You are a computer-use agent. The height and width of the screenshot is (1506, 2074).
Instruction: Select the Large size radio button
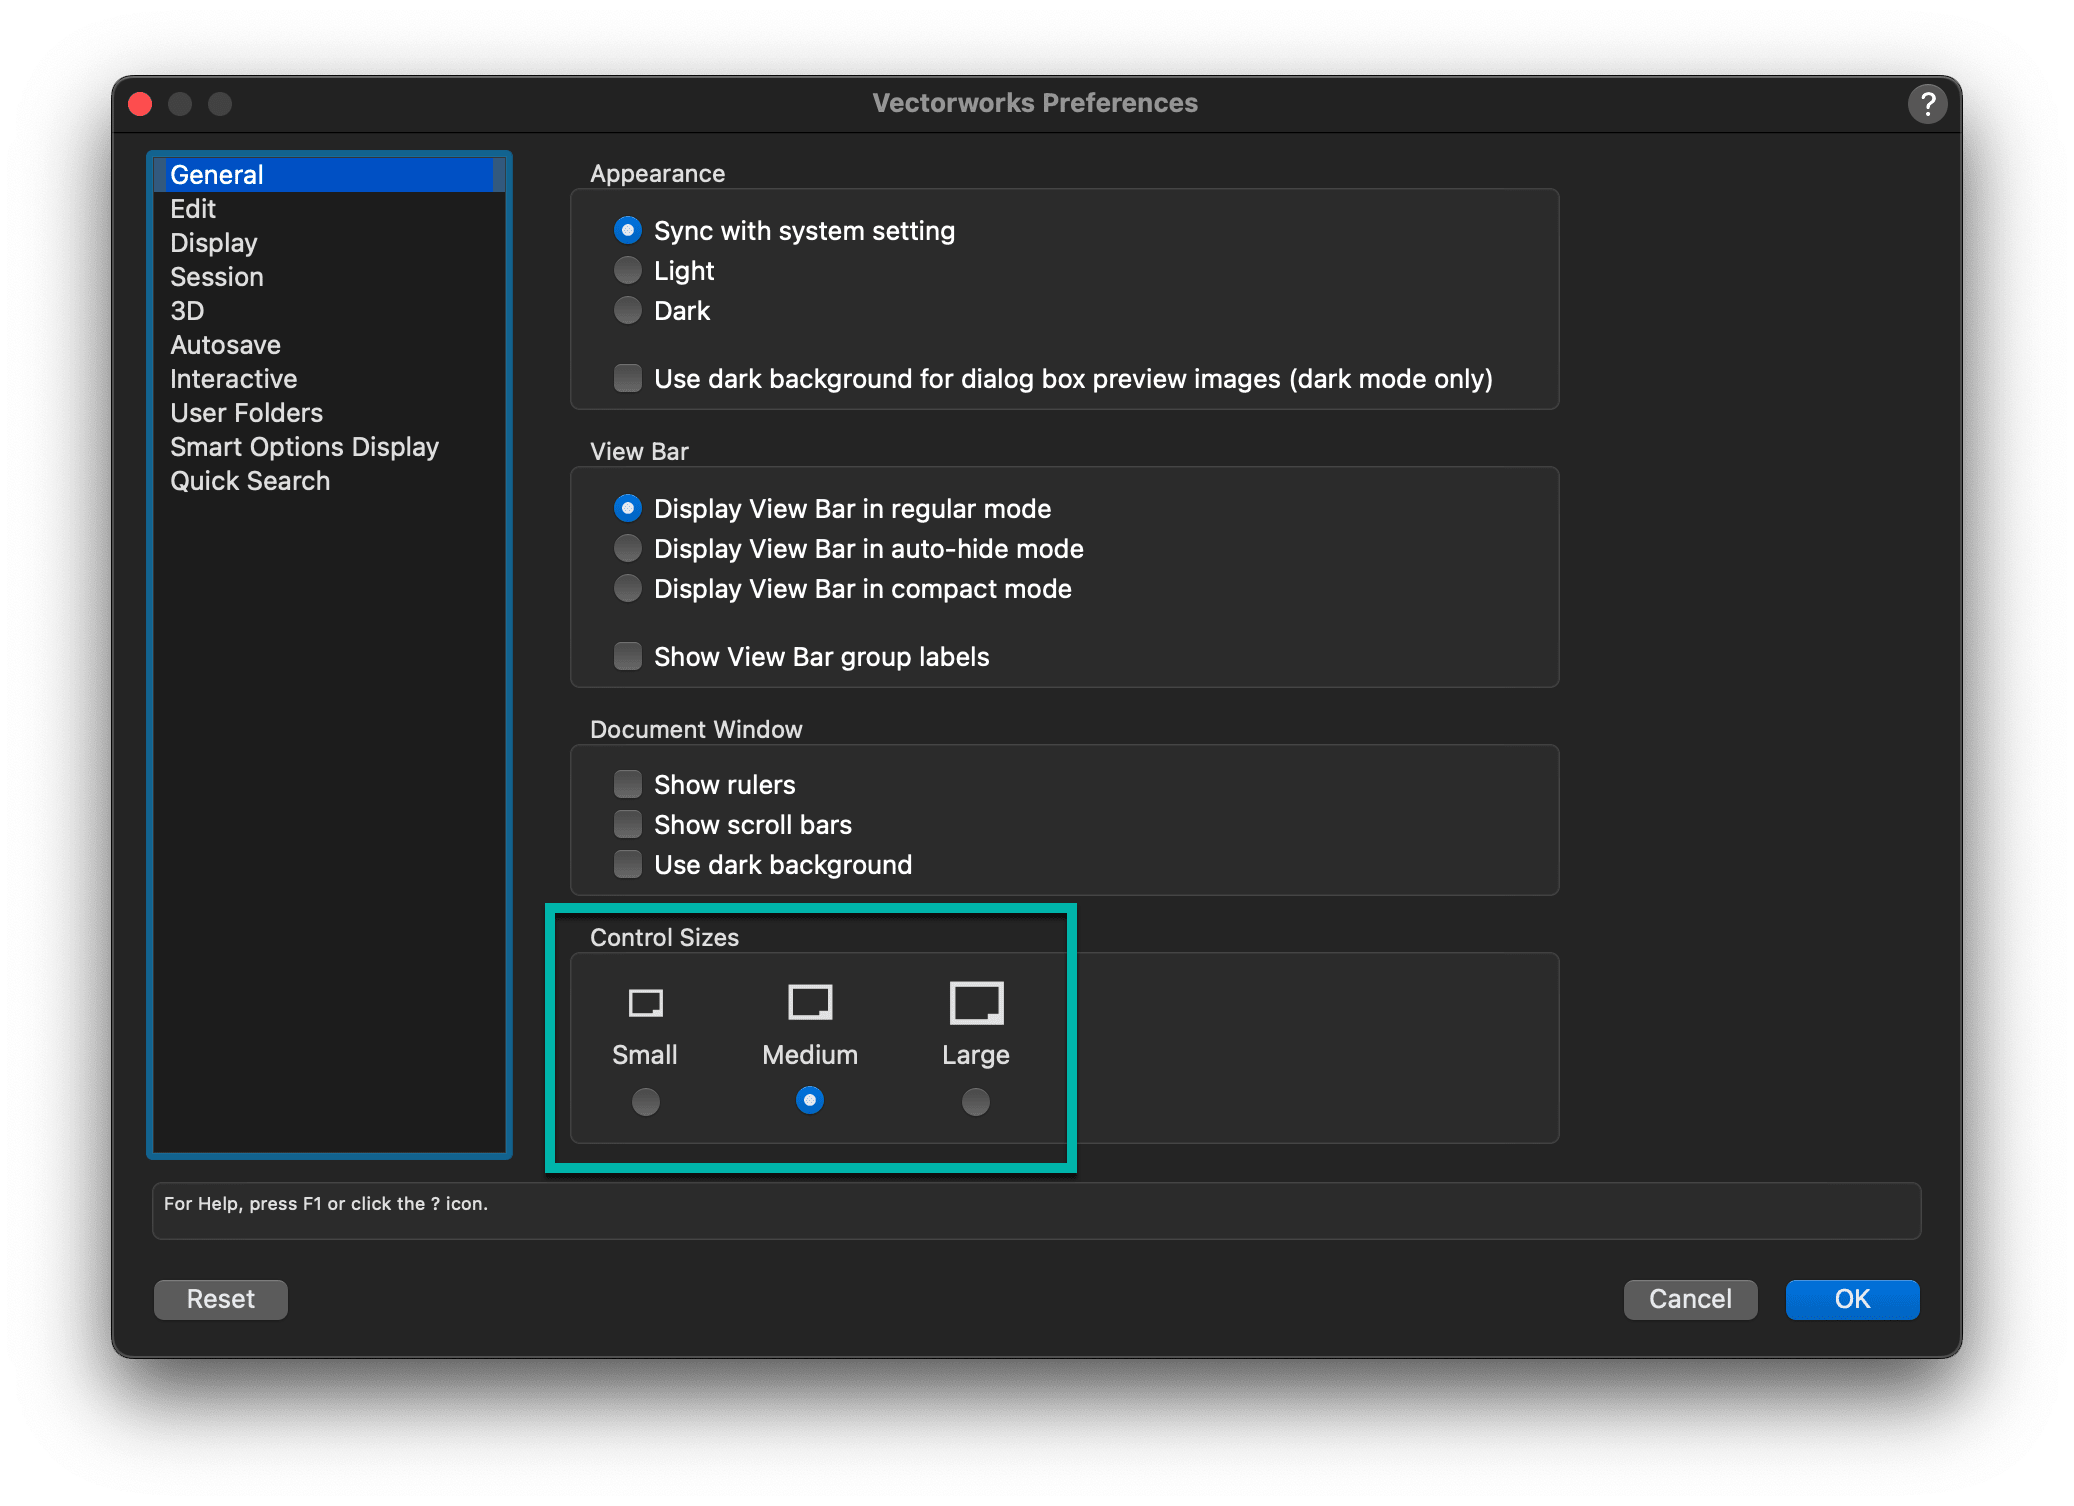pyautogui.click(x=976, y=1102)
